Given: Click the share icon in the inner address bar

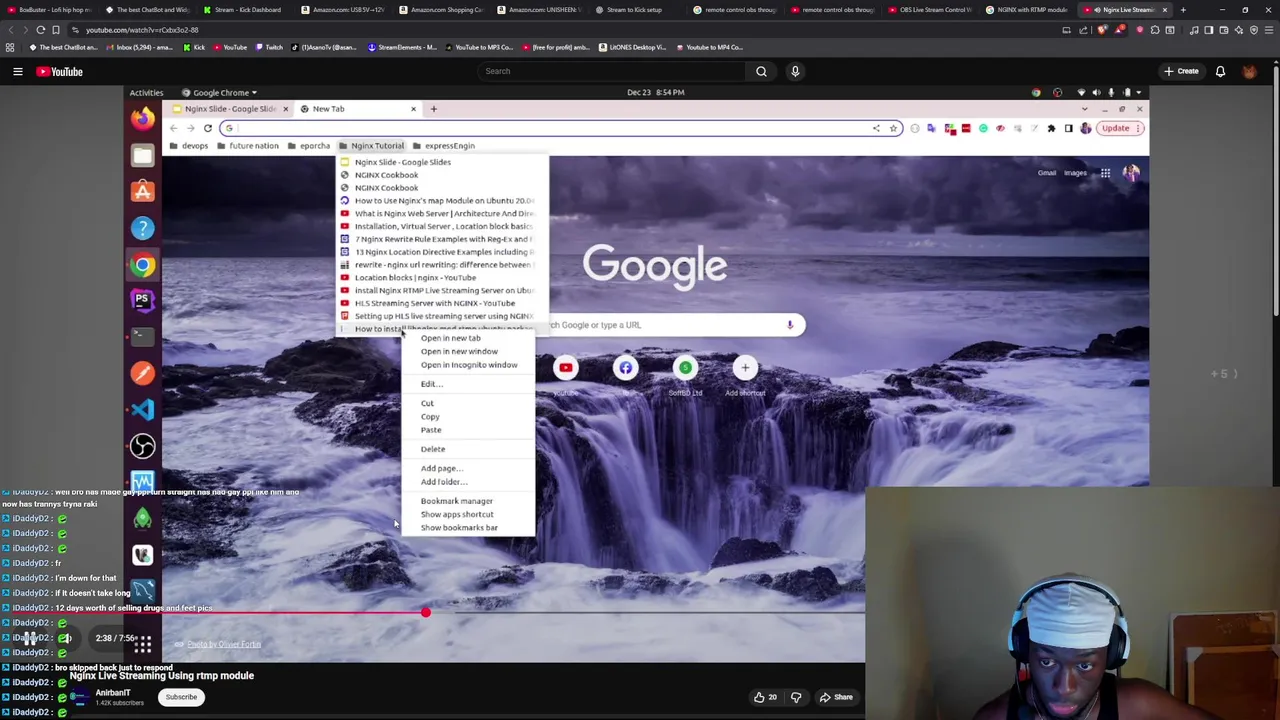Looking at the screenshot, I should coord(876,128).
